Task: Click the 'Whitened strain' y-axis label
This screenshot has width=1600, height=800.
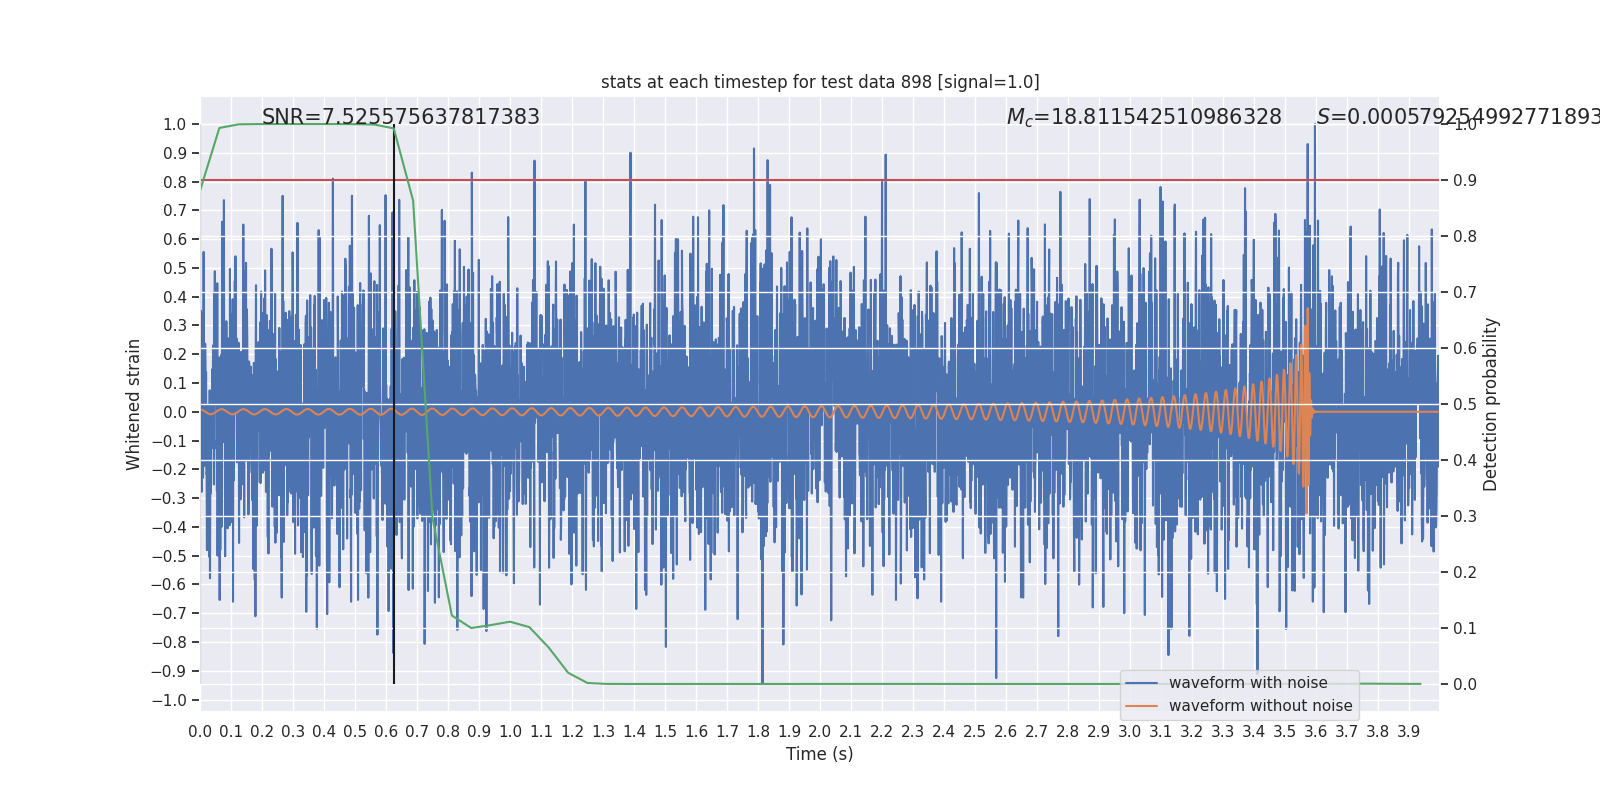Action: click(x=134, y=404)
